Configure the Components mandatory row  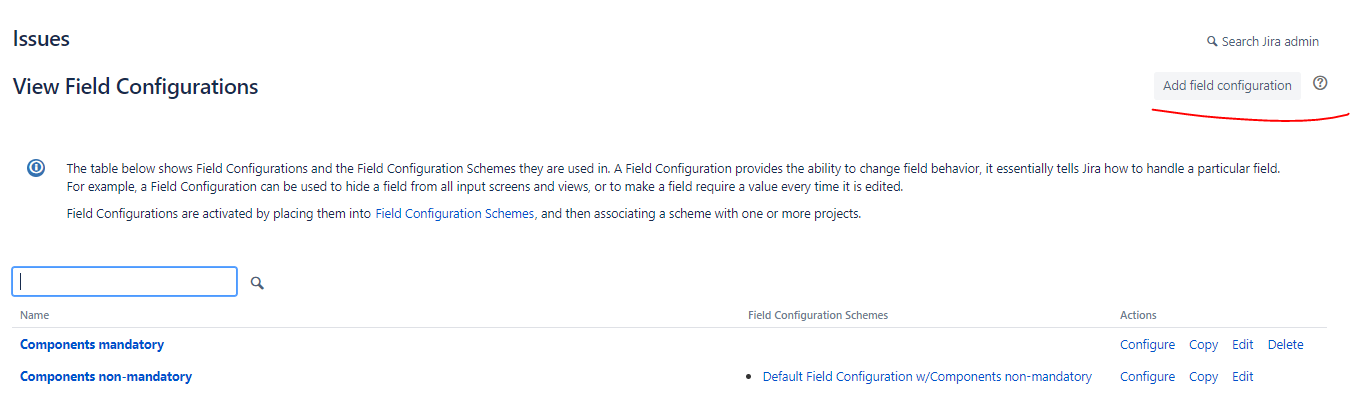click(1147, 345)
